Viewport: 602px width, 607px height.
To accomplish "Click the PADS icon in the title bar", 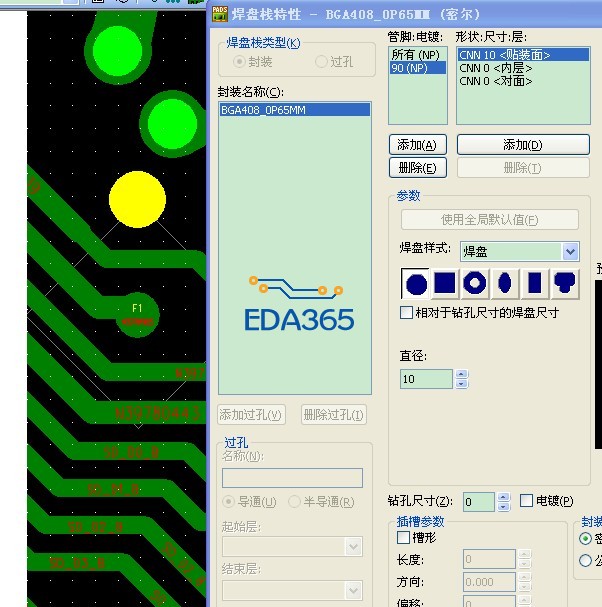I will click(x=220, y=14).
